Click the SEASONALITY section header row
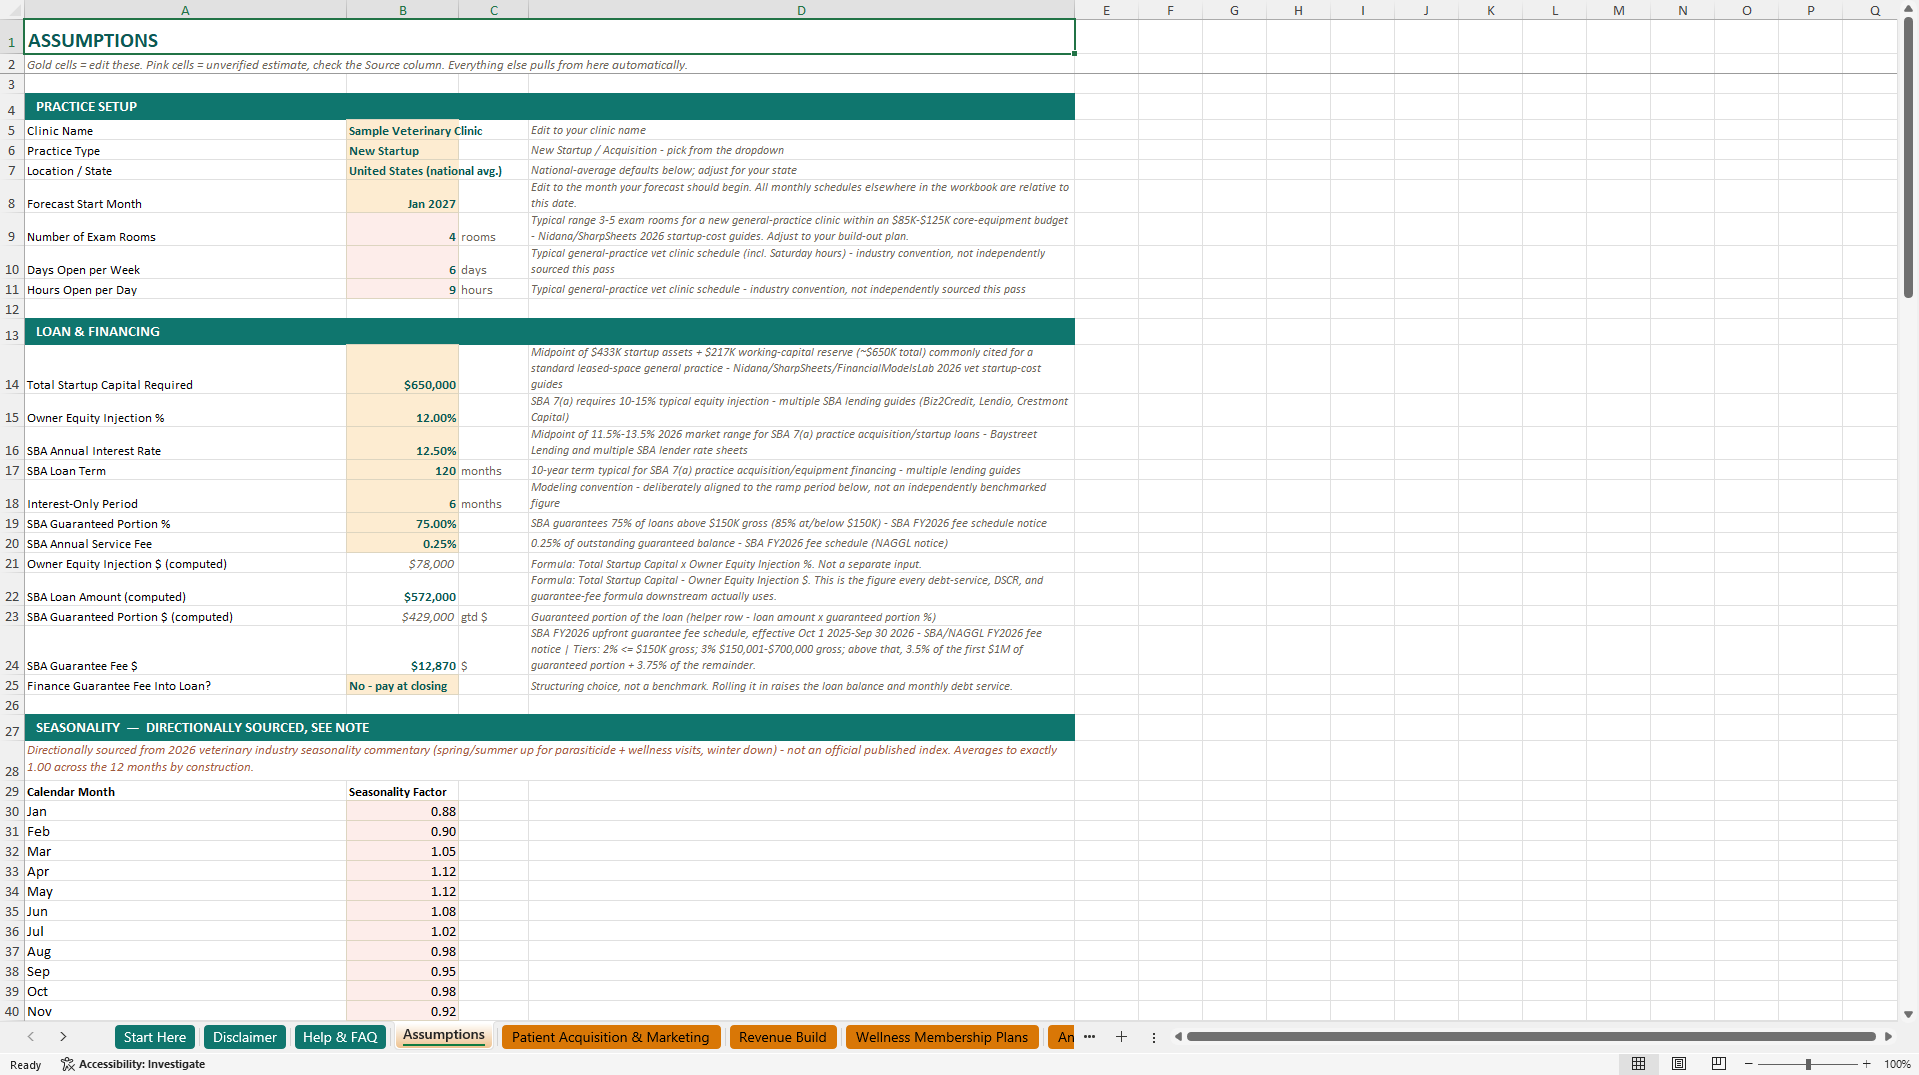 (549, 727)
